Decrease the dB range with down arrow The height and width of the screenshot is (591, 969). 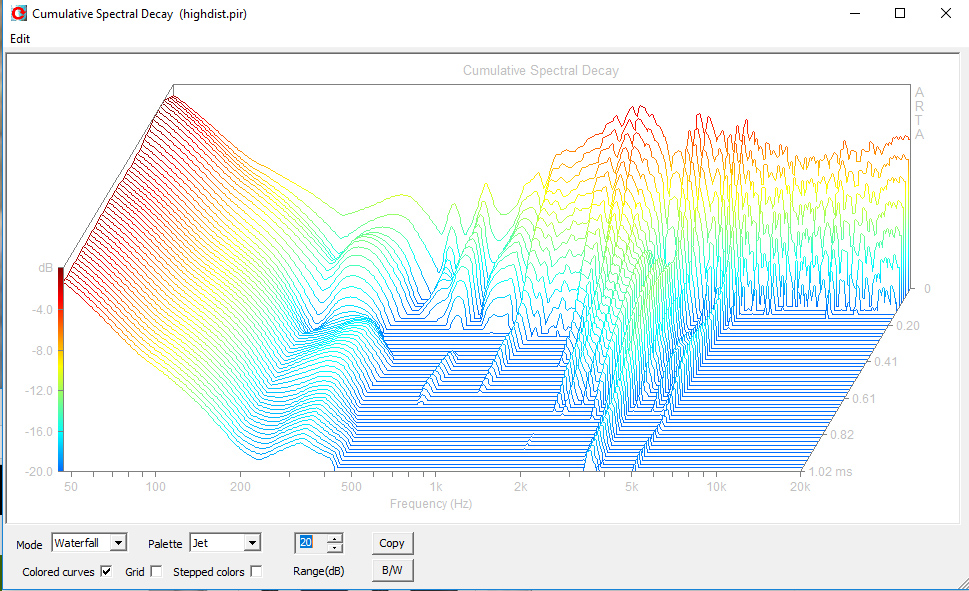(x=334, y=548)
